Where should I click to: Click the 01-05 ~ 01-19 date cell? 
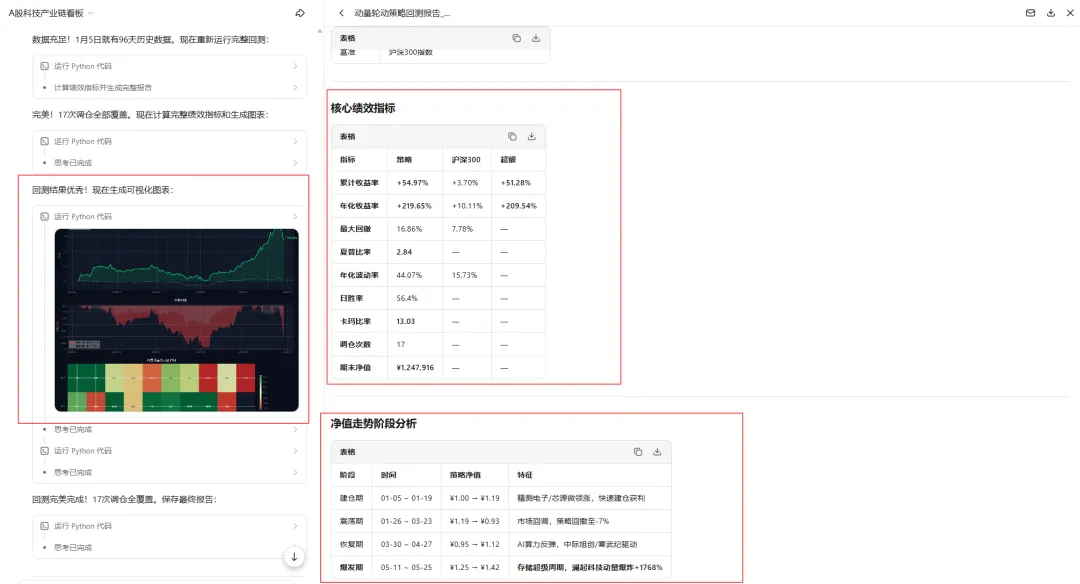point(406,498)
